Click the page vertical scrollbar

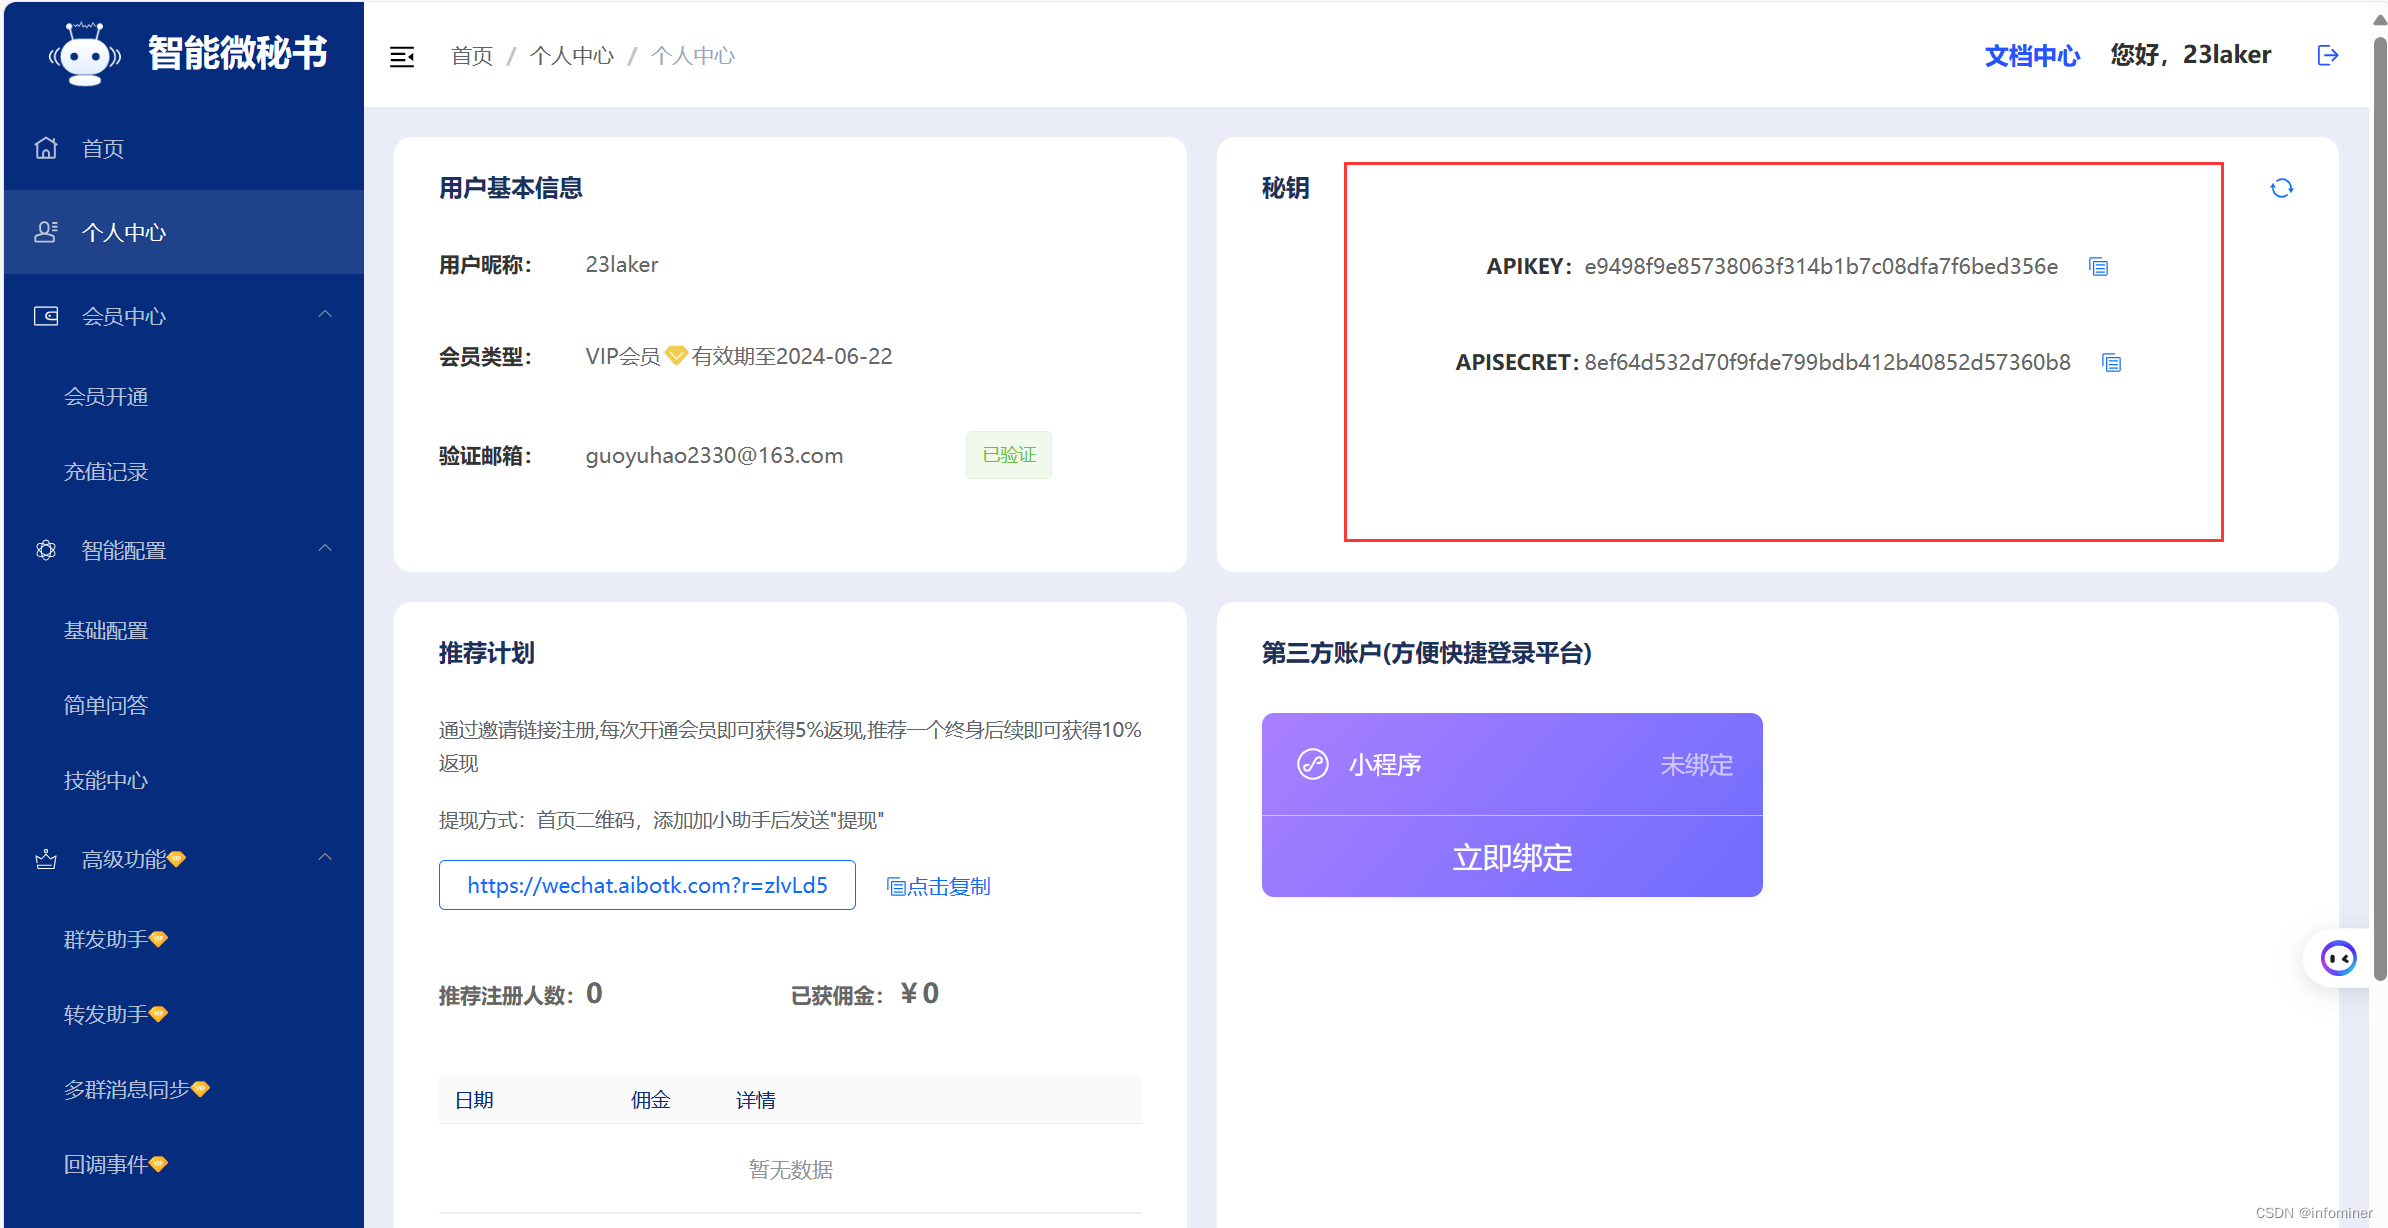pyautogui.click(x=2379, y=500)
